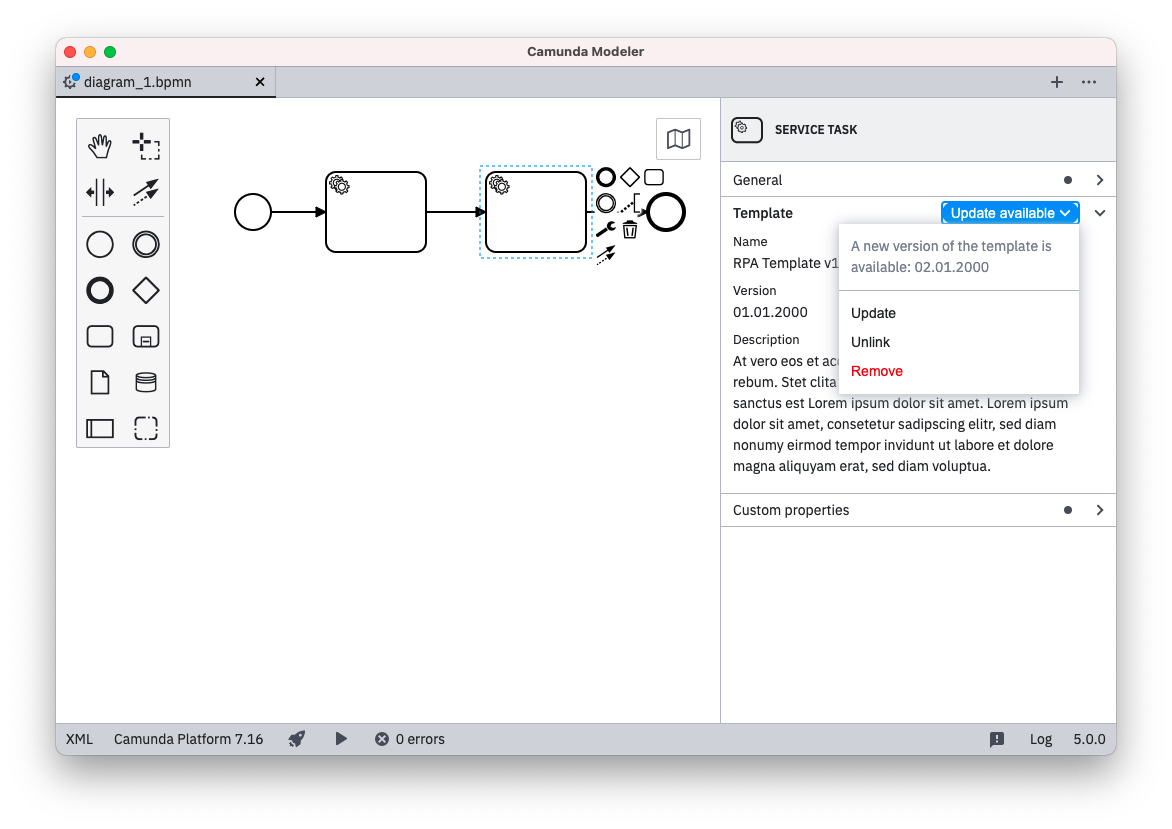Click the wrench change-type icon

[x=605, y=230]
